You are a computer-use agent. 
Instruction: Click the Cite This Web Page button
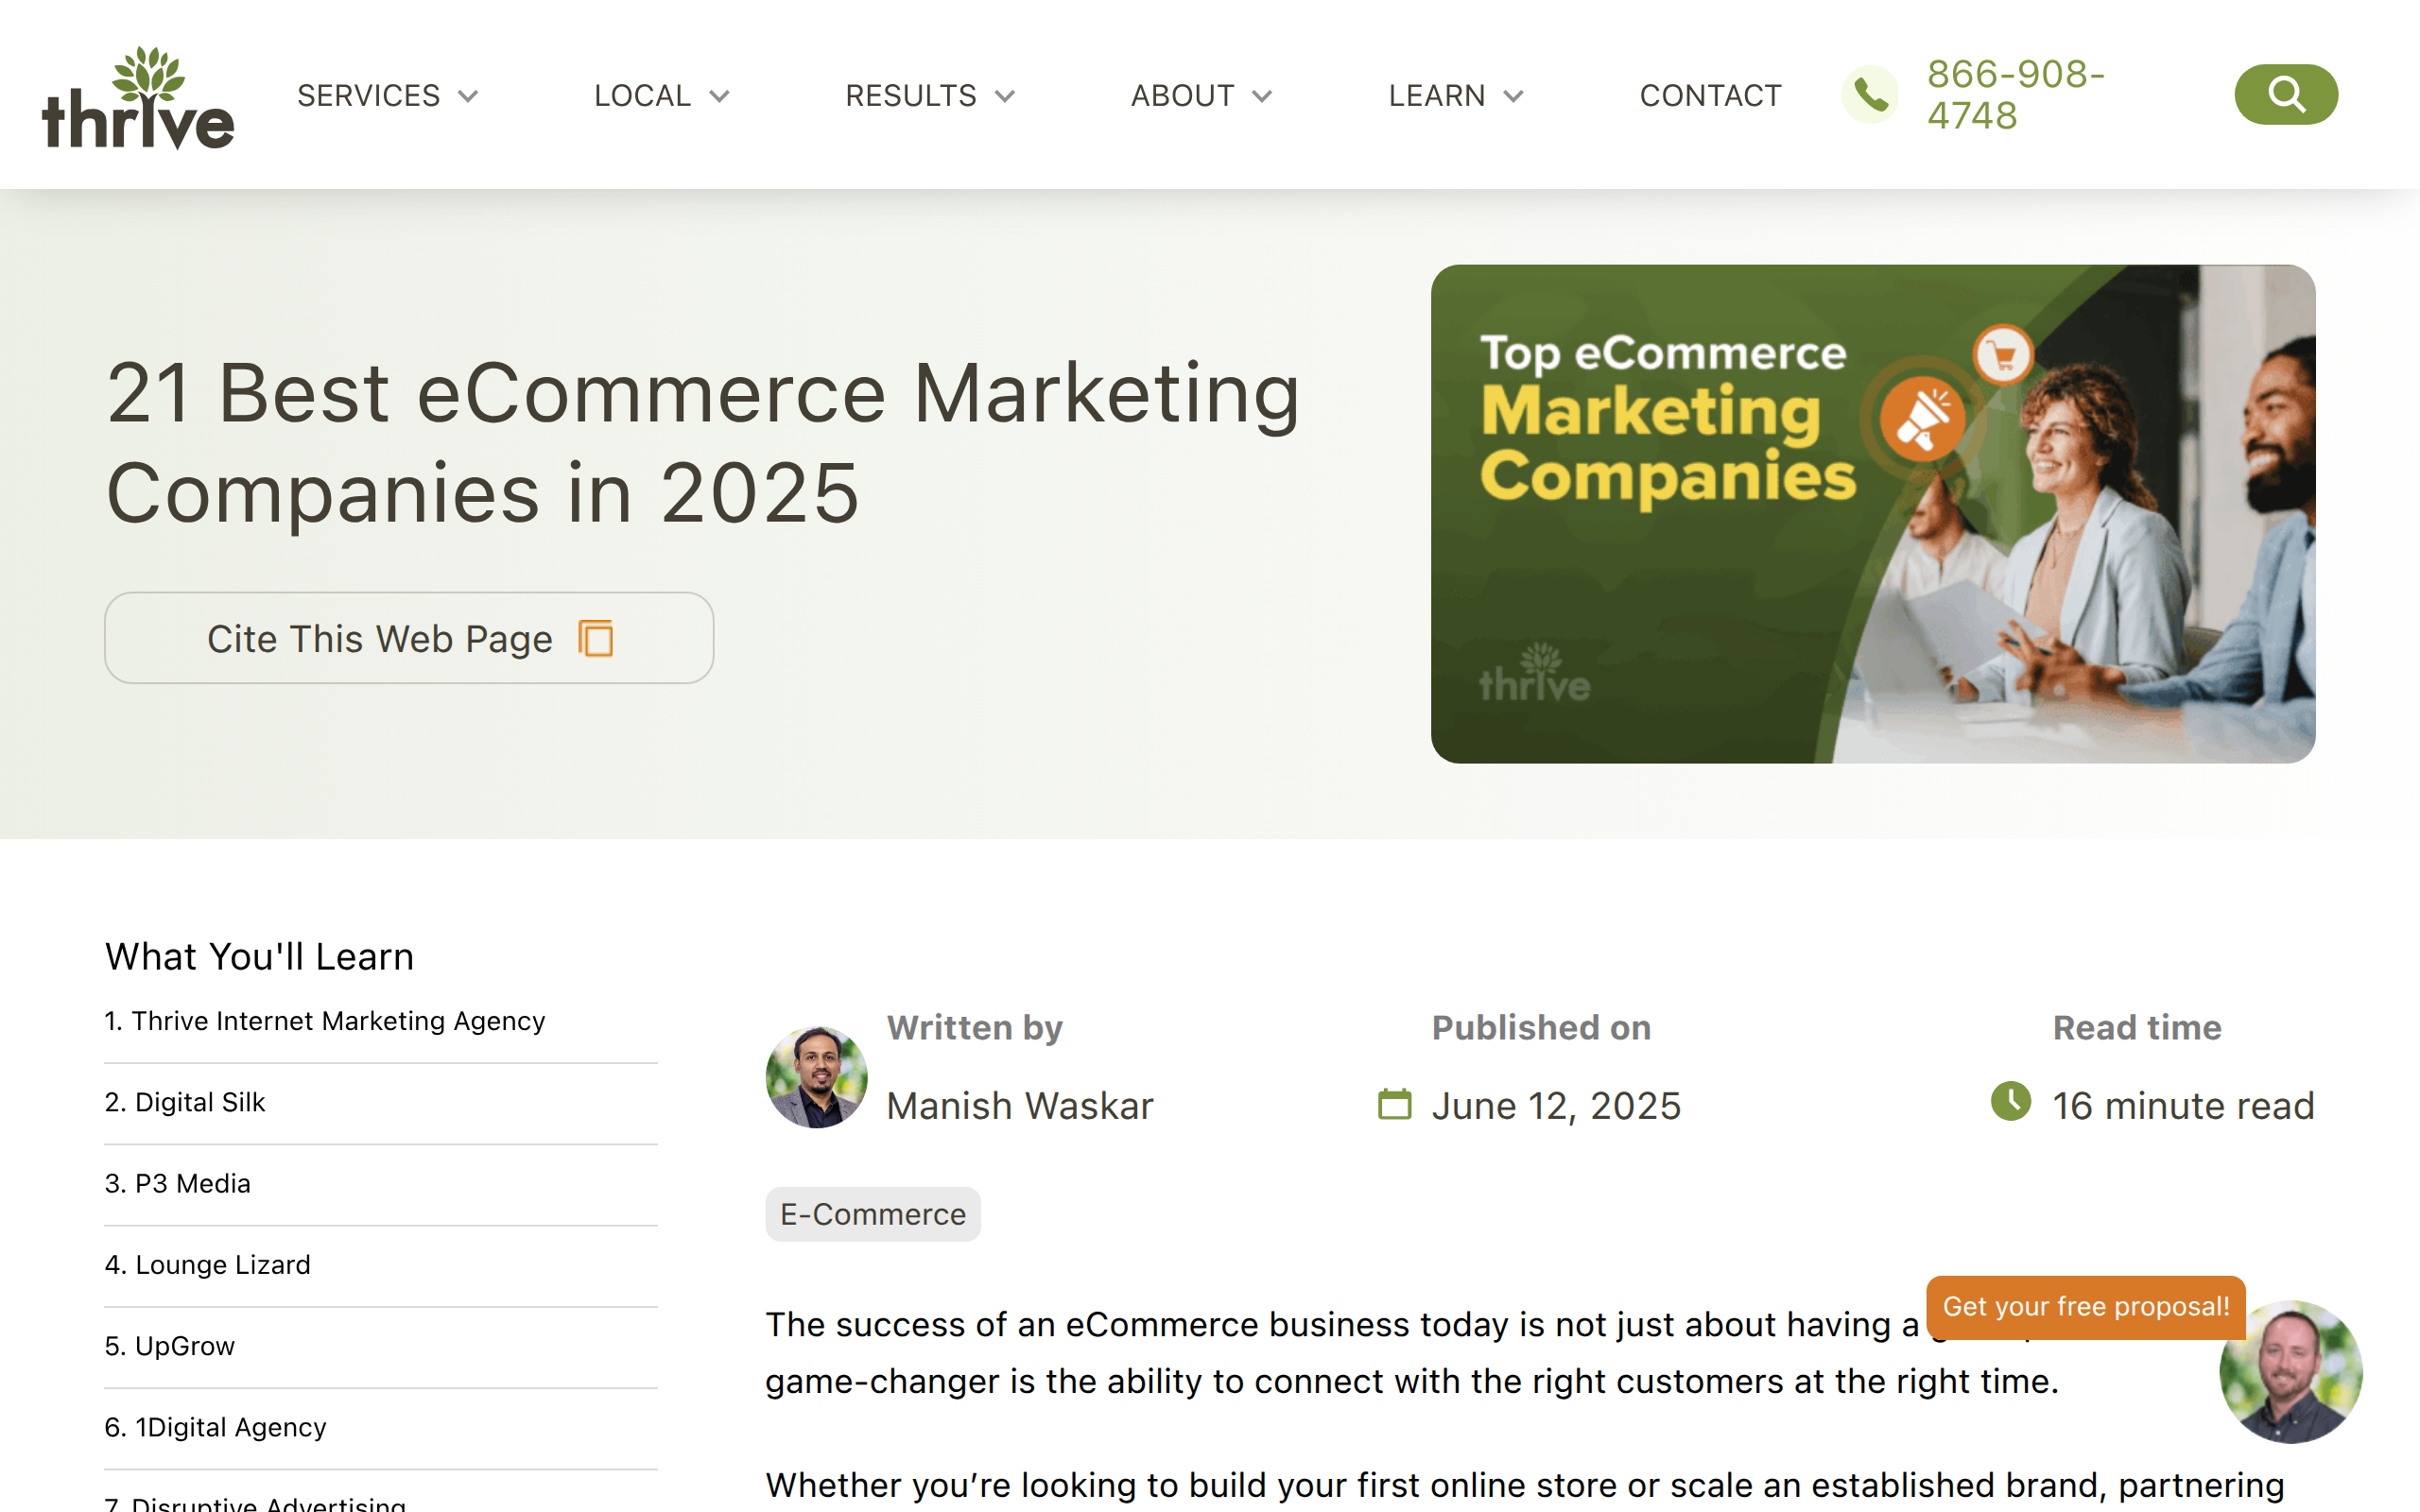point(408,638)
